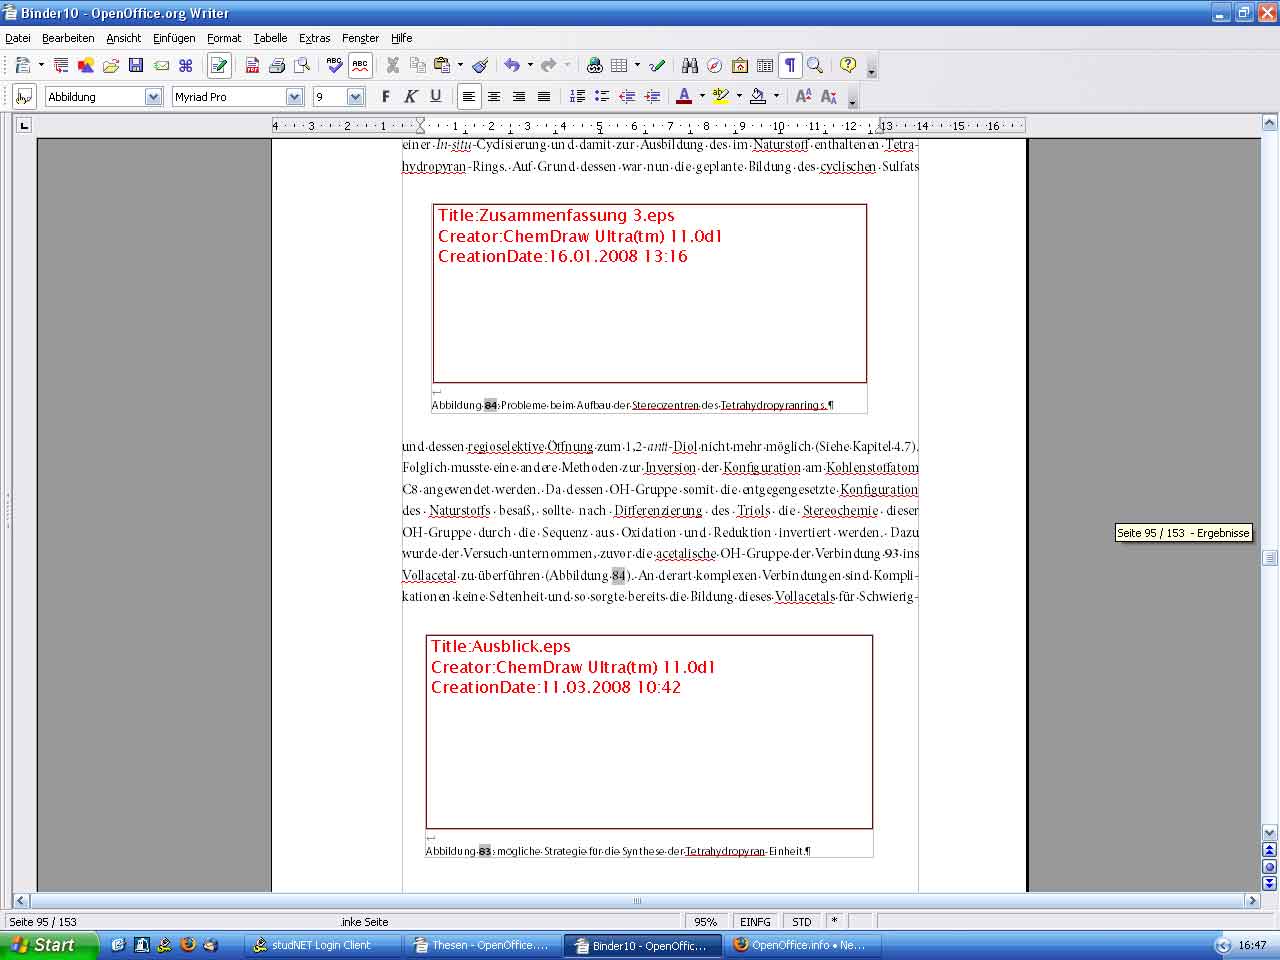Click the 95% zoom field in status bar

[706, 921]
